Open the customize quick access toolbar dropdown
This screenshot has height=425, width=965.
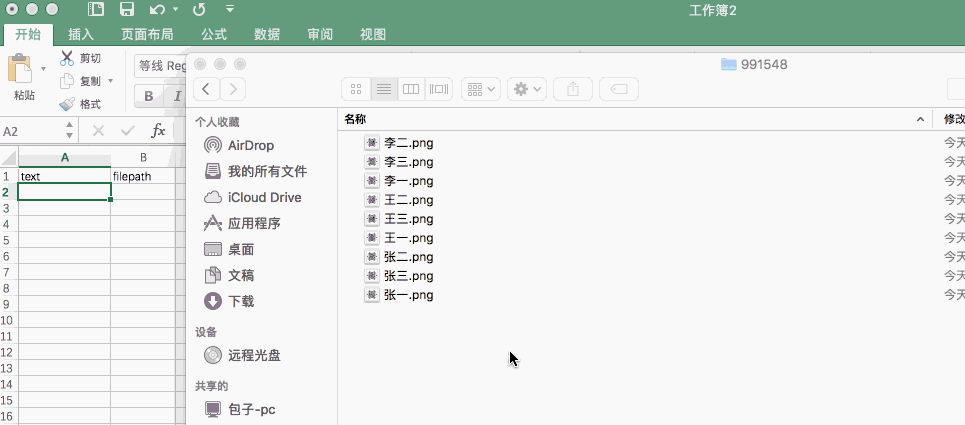[x=230, y=9]
